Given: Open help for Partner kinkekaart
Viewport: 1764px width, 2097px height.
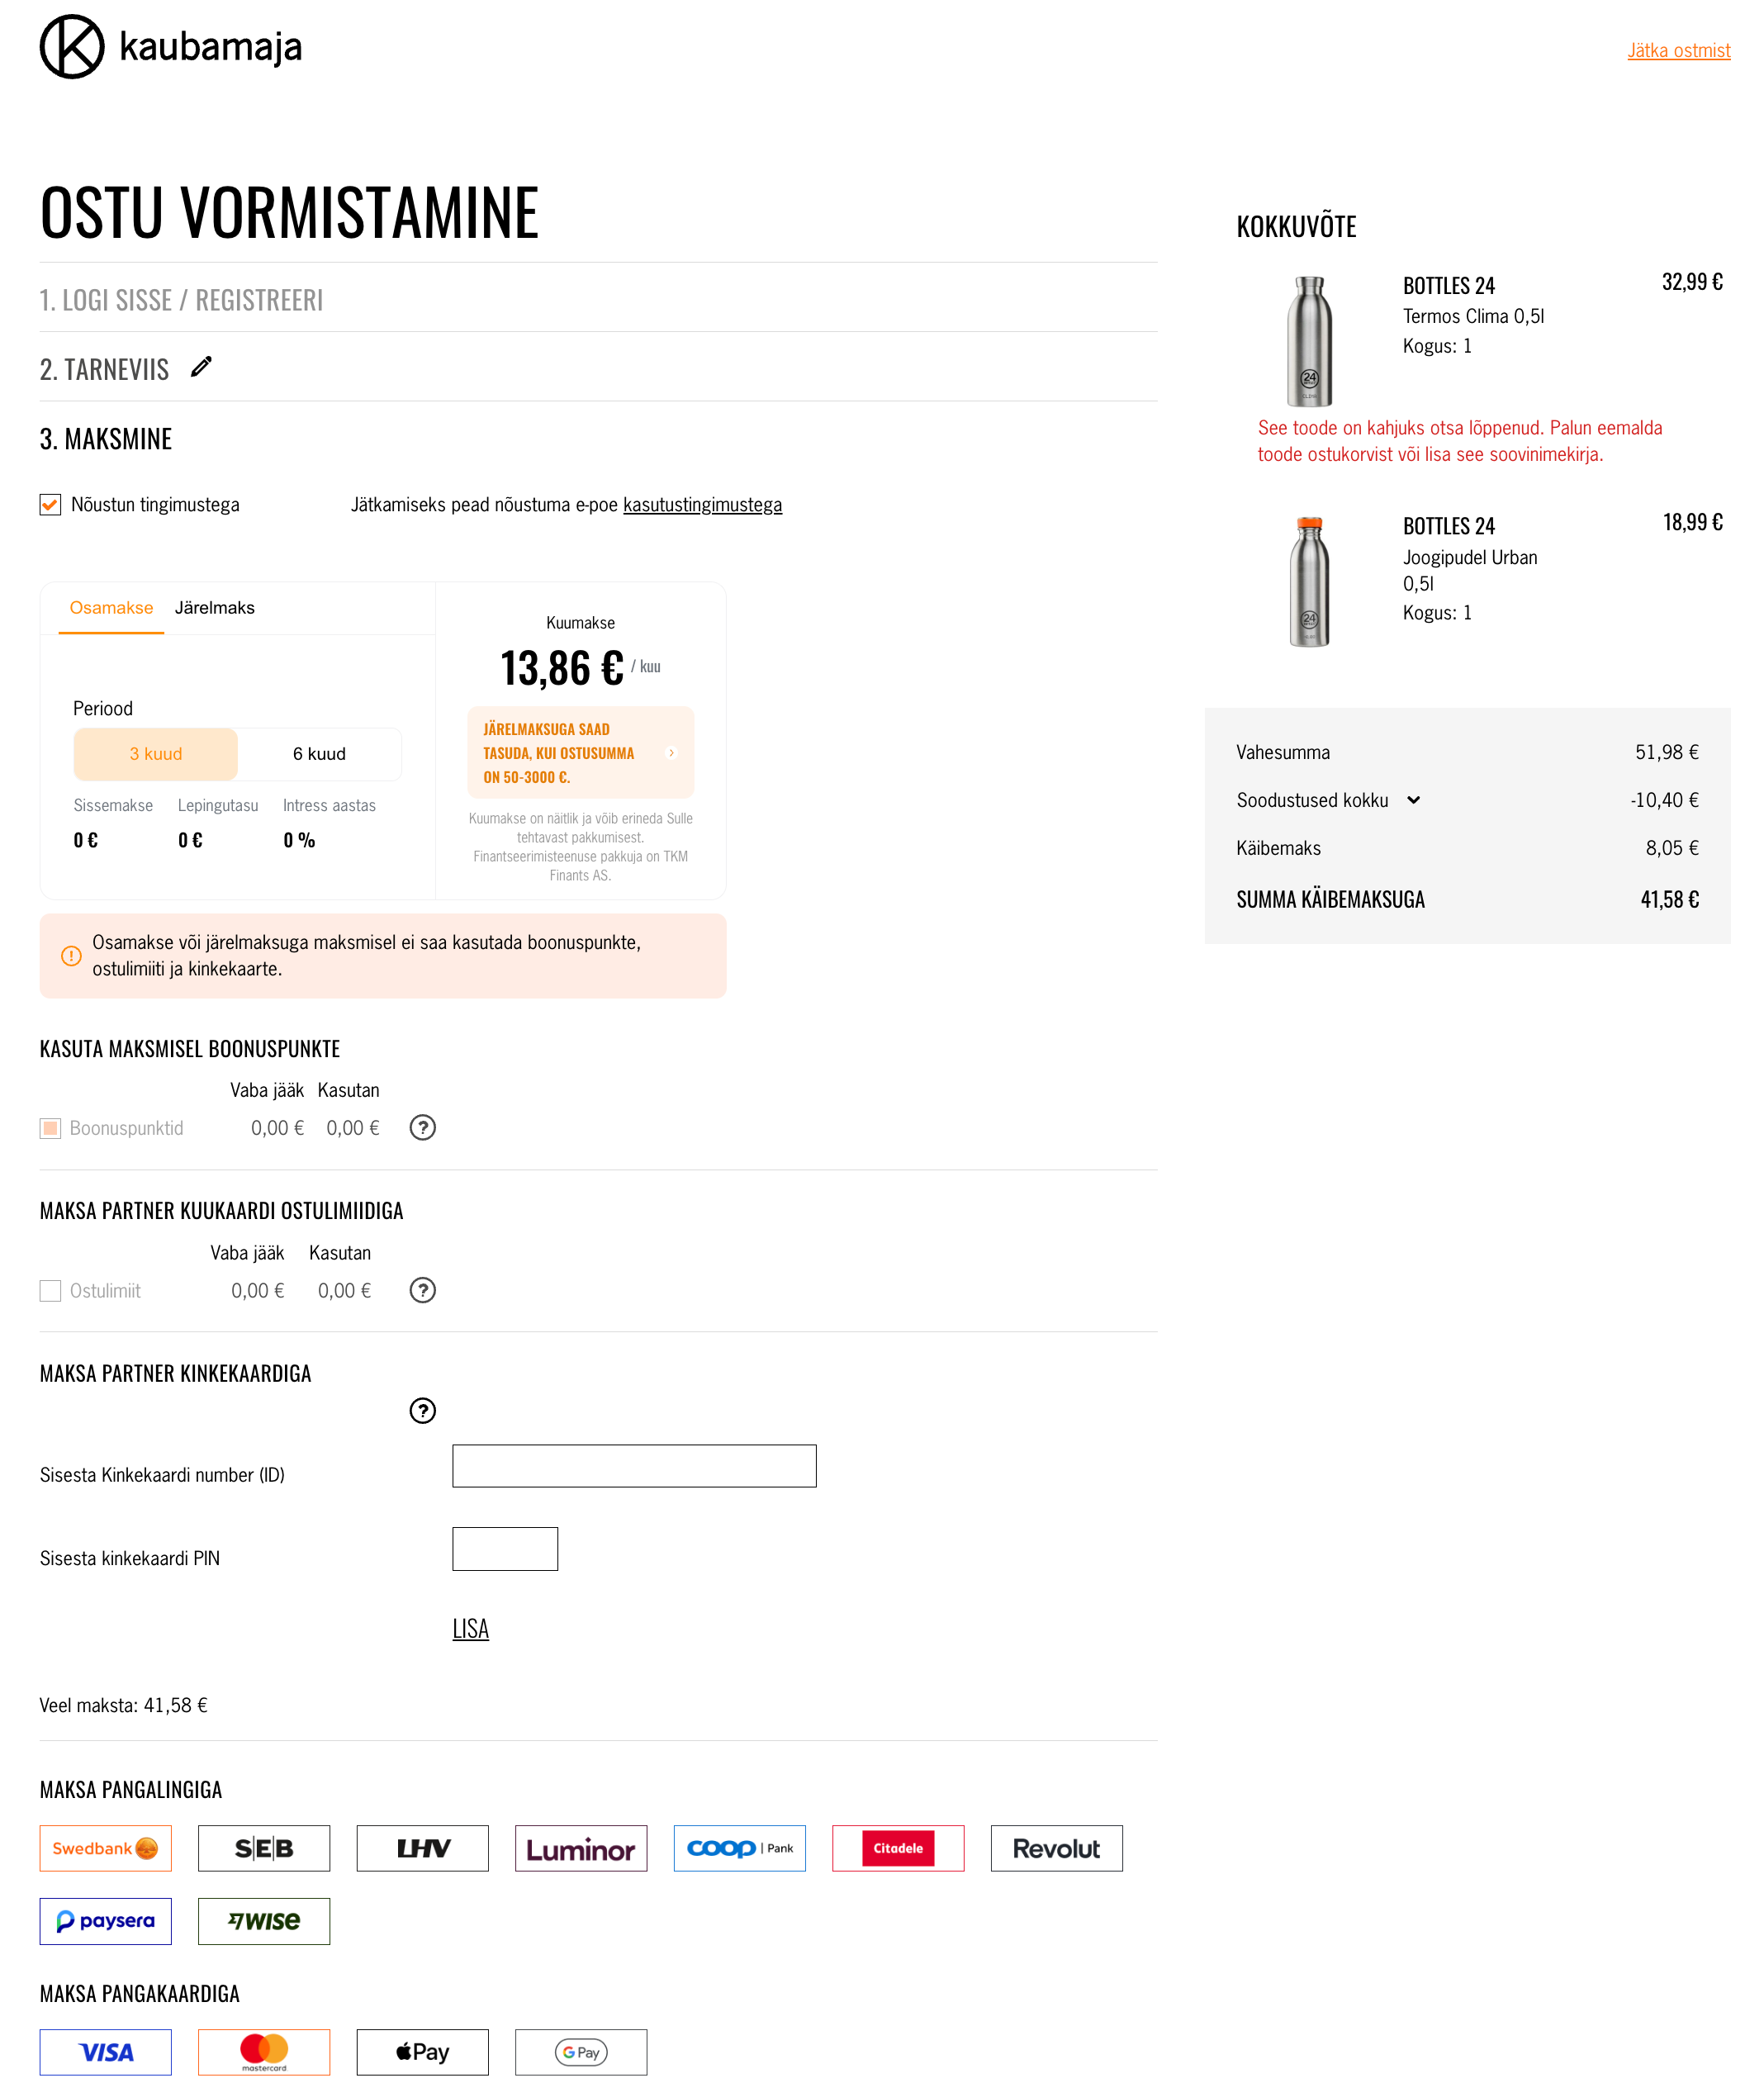Looking at the screenshot, I should (423, 1411).
